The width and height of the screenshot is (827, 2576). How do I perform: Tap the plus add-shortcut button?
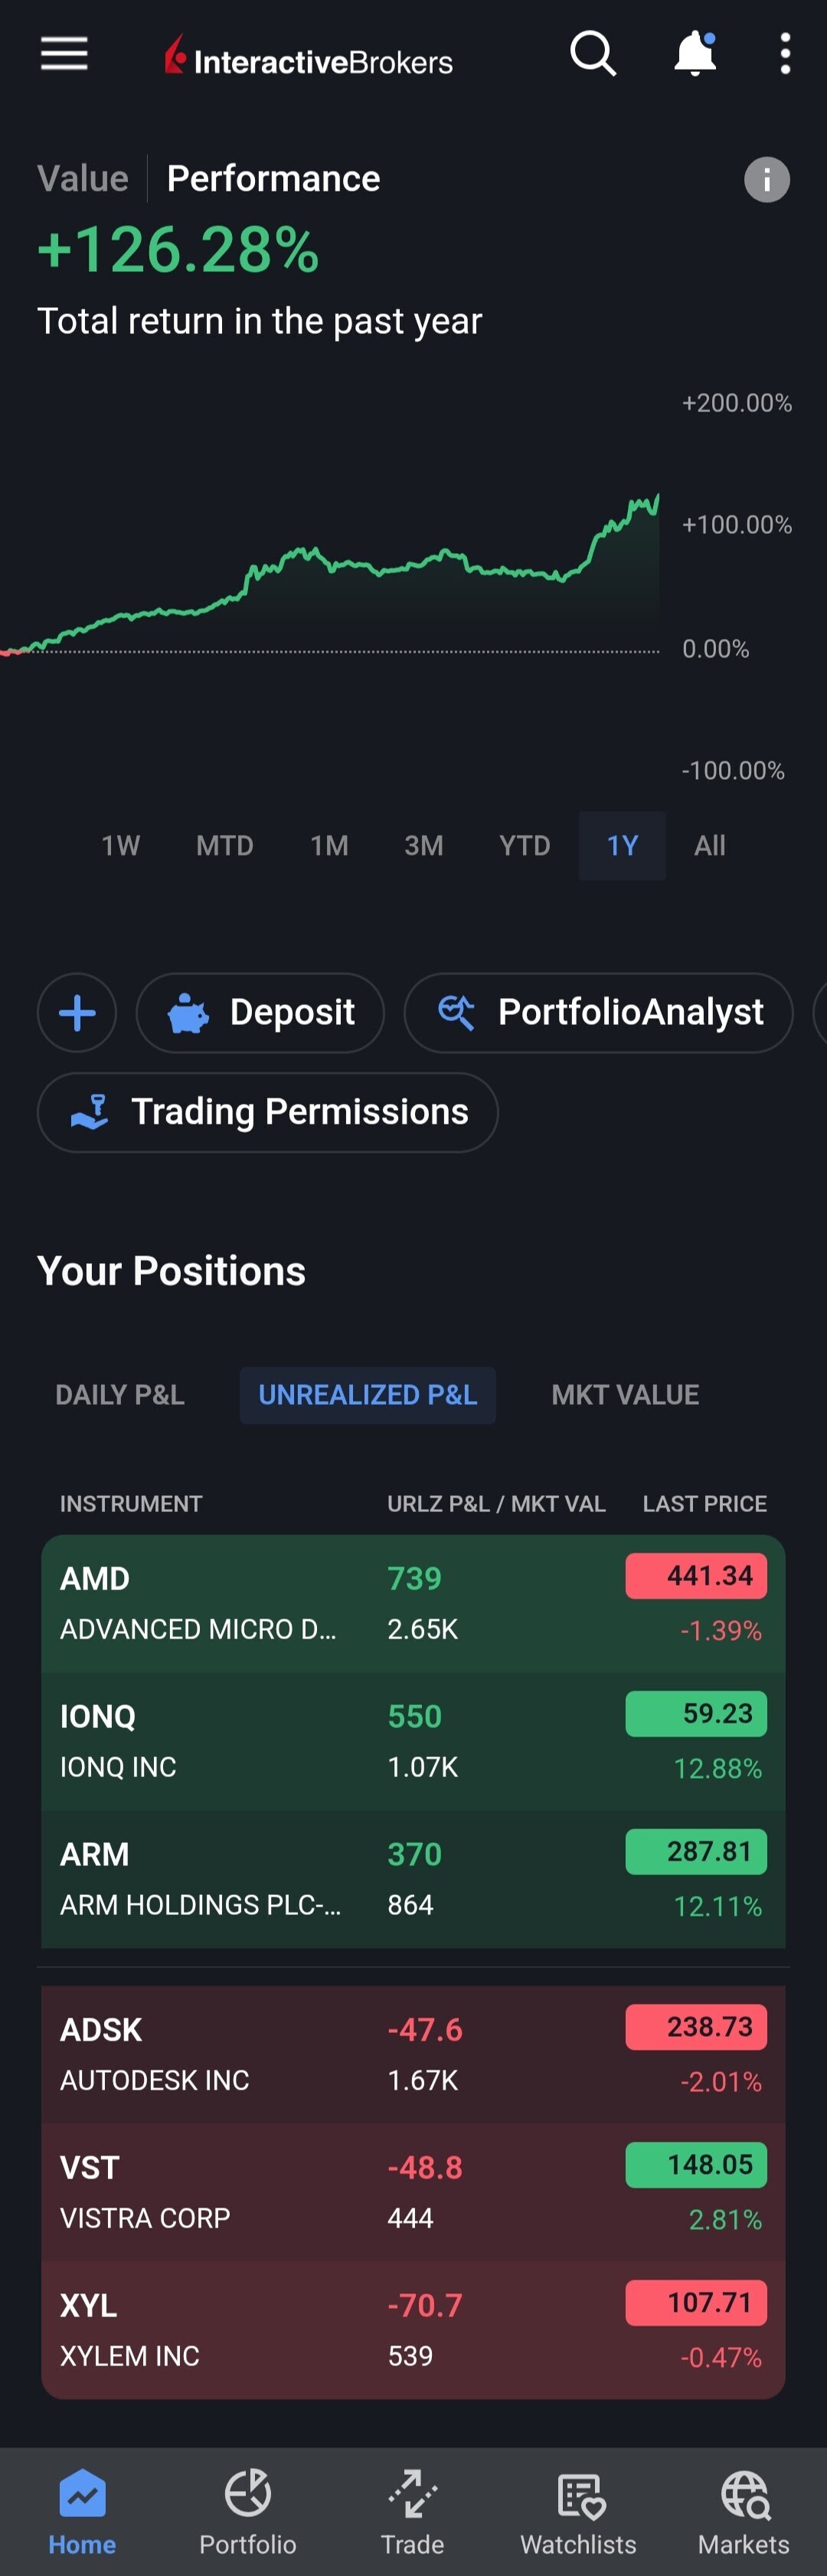pos(77,1013)
